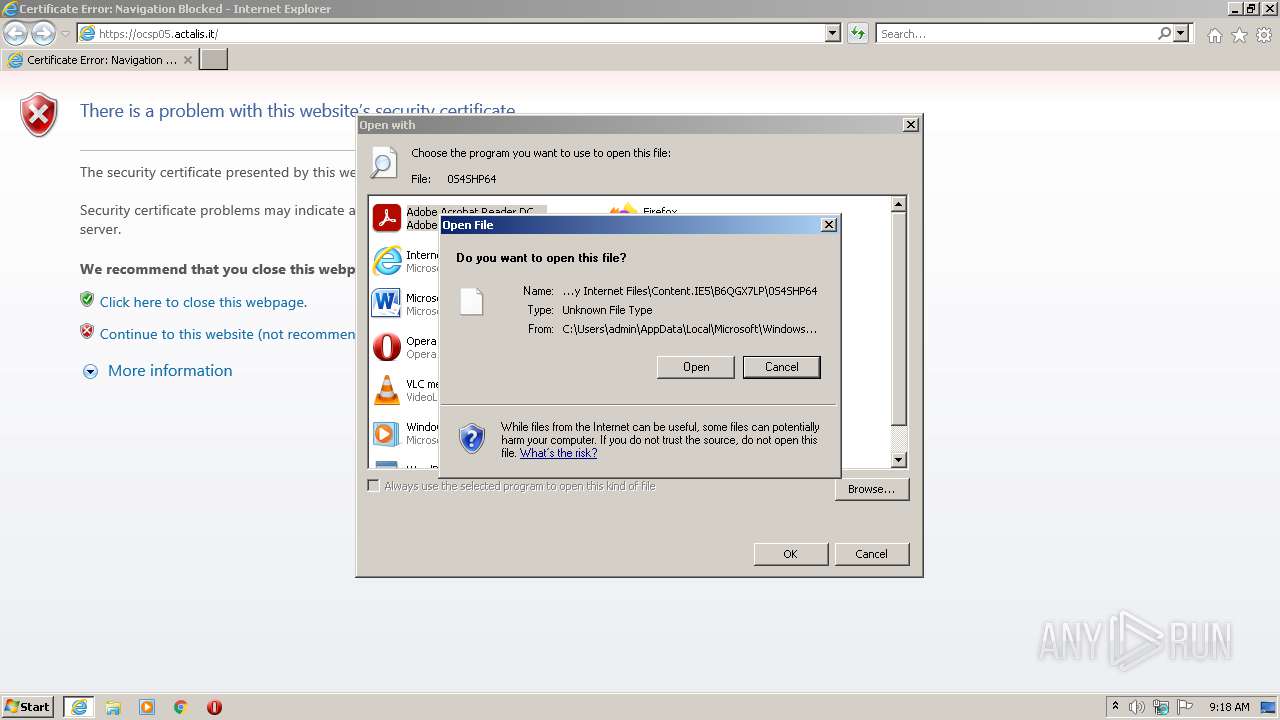Show hidden system tray icons
This screenshot has width=1280, height=720.
pyautogui.click(x=1115, y=706)
